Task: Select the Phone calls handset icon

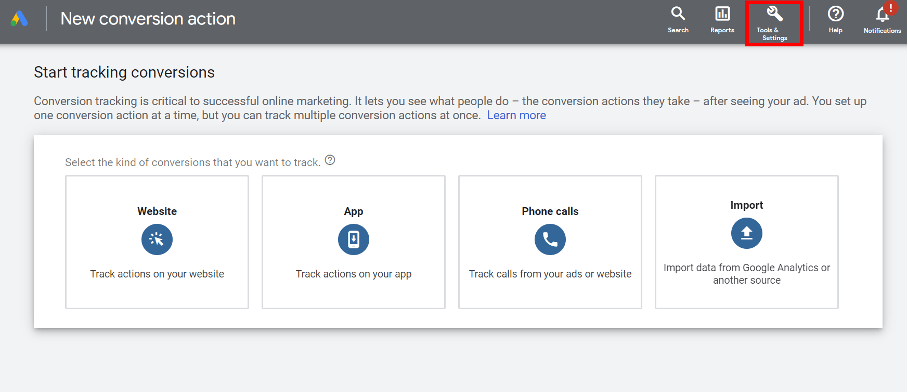Action: pos(550,239)
